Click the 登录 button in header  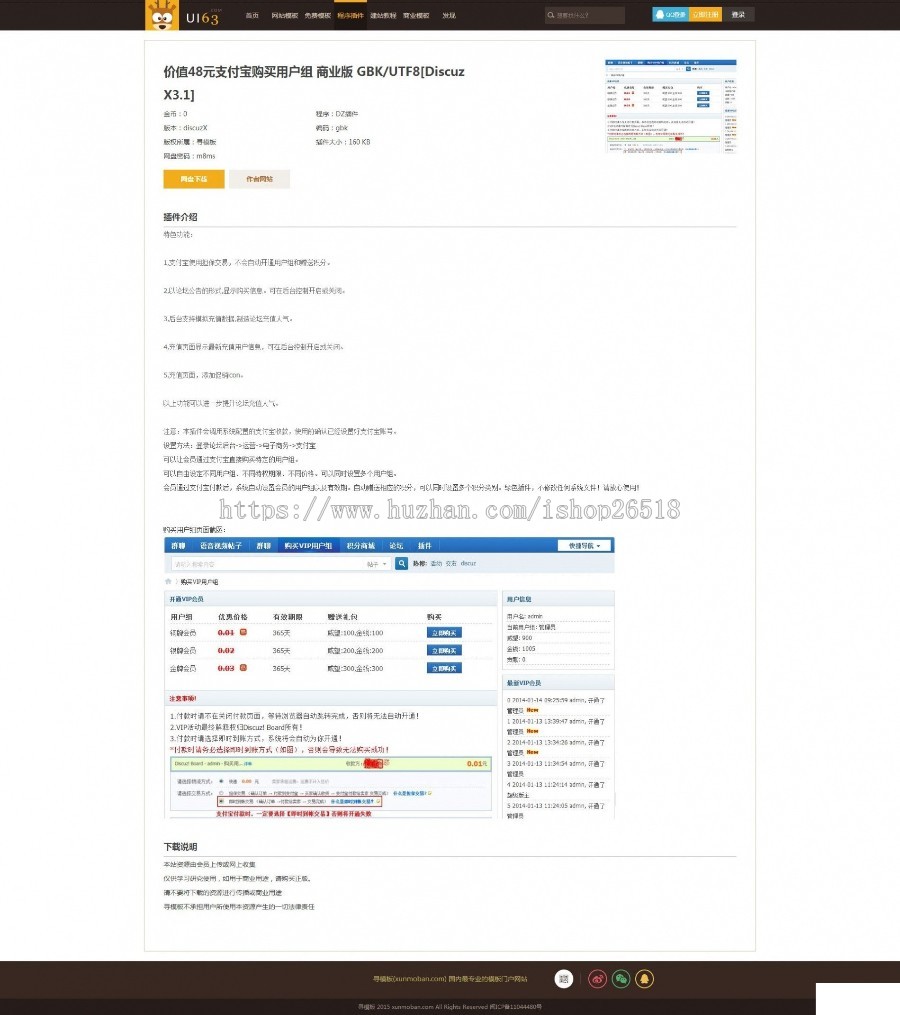[738, 14]
